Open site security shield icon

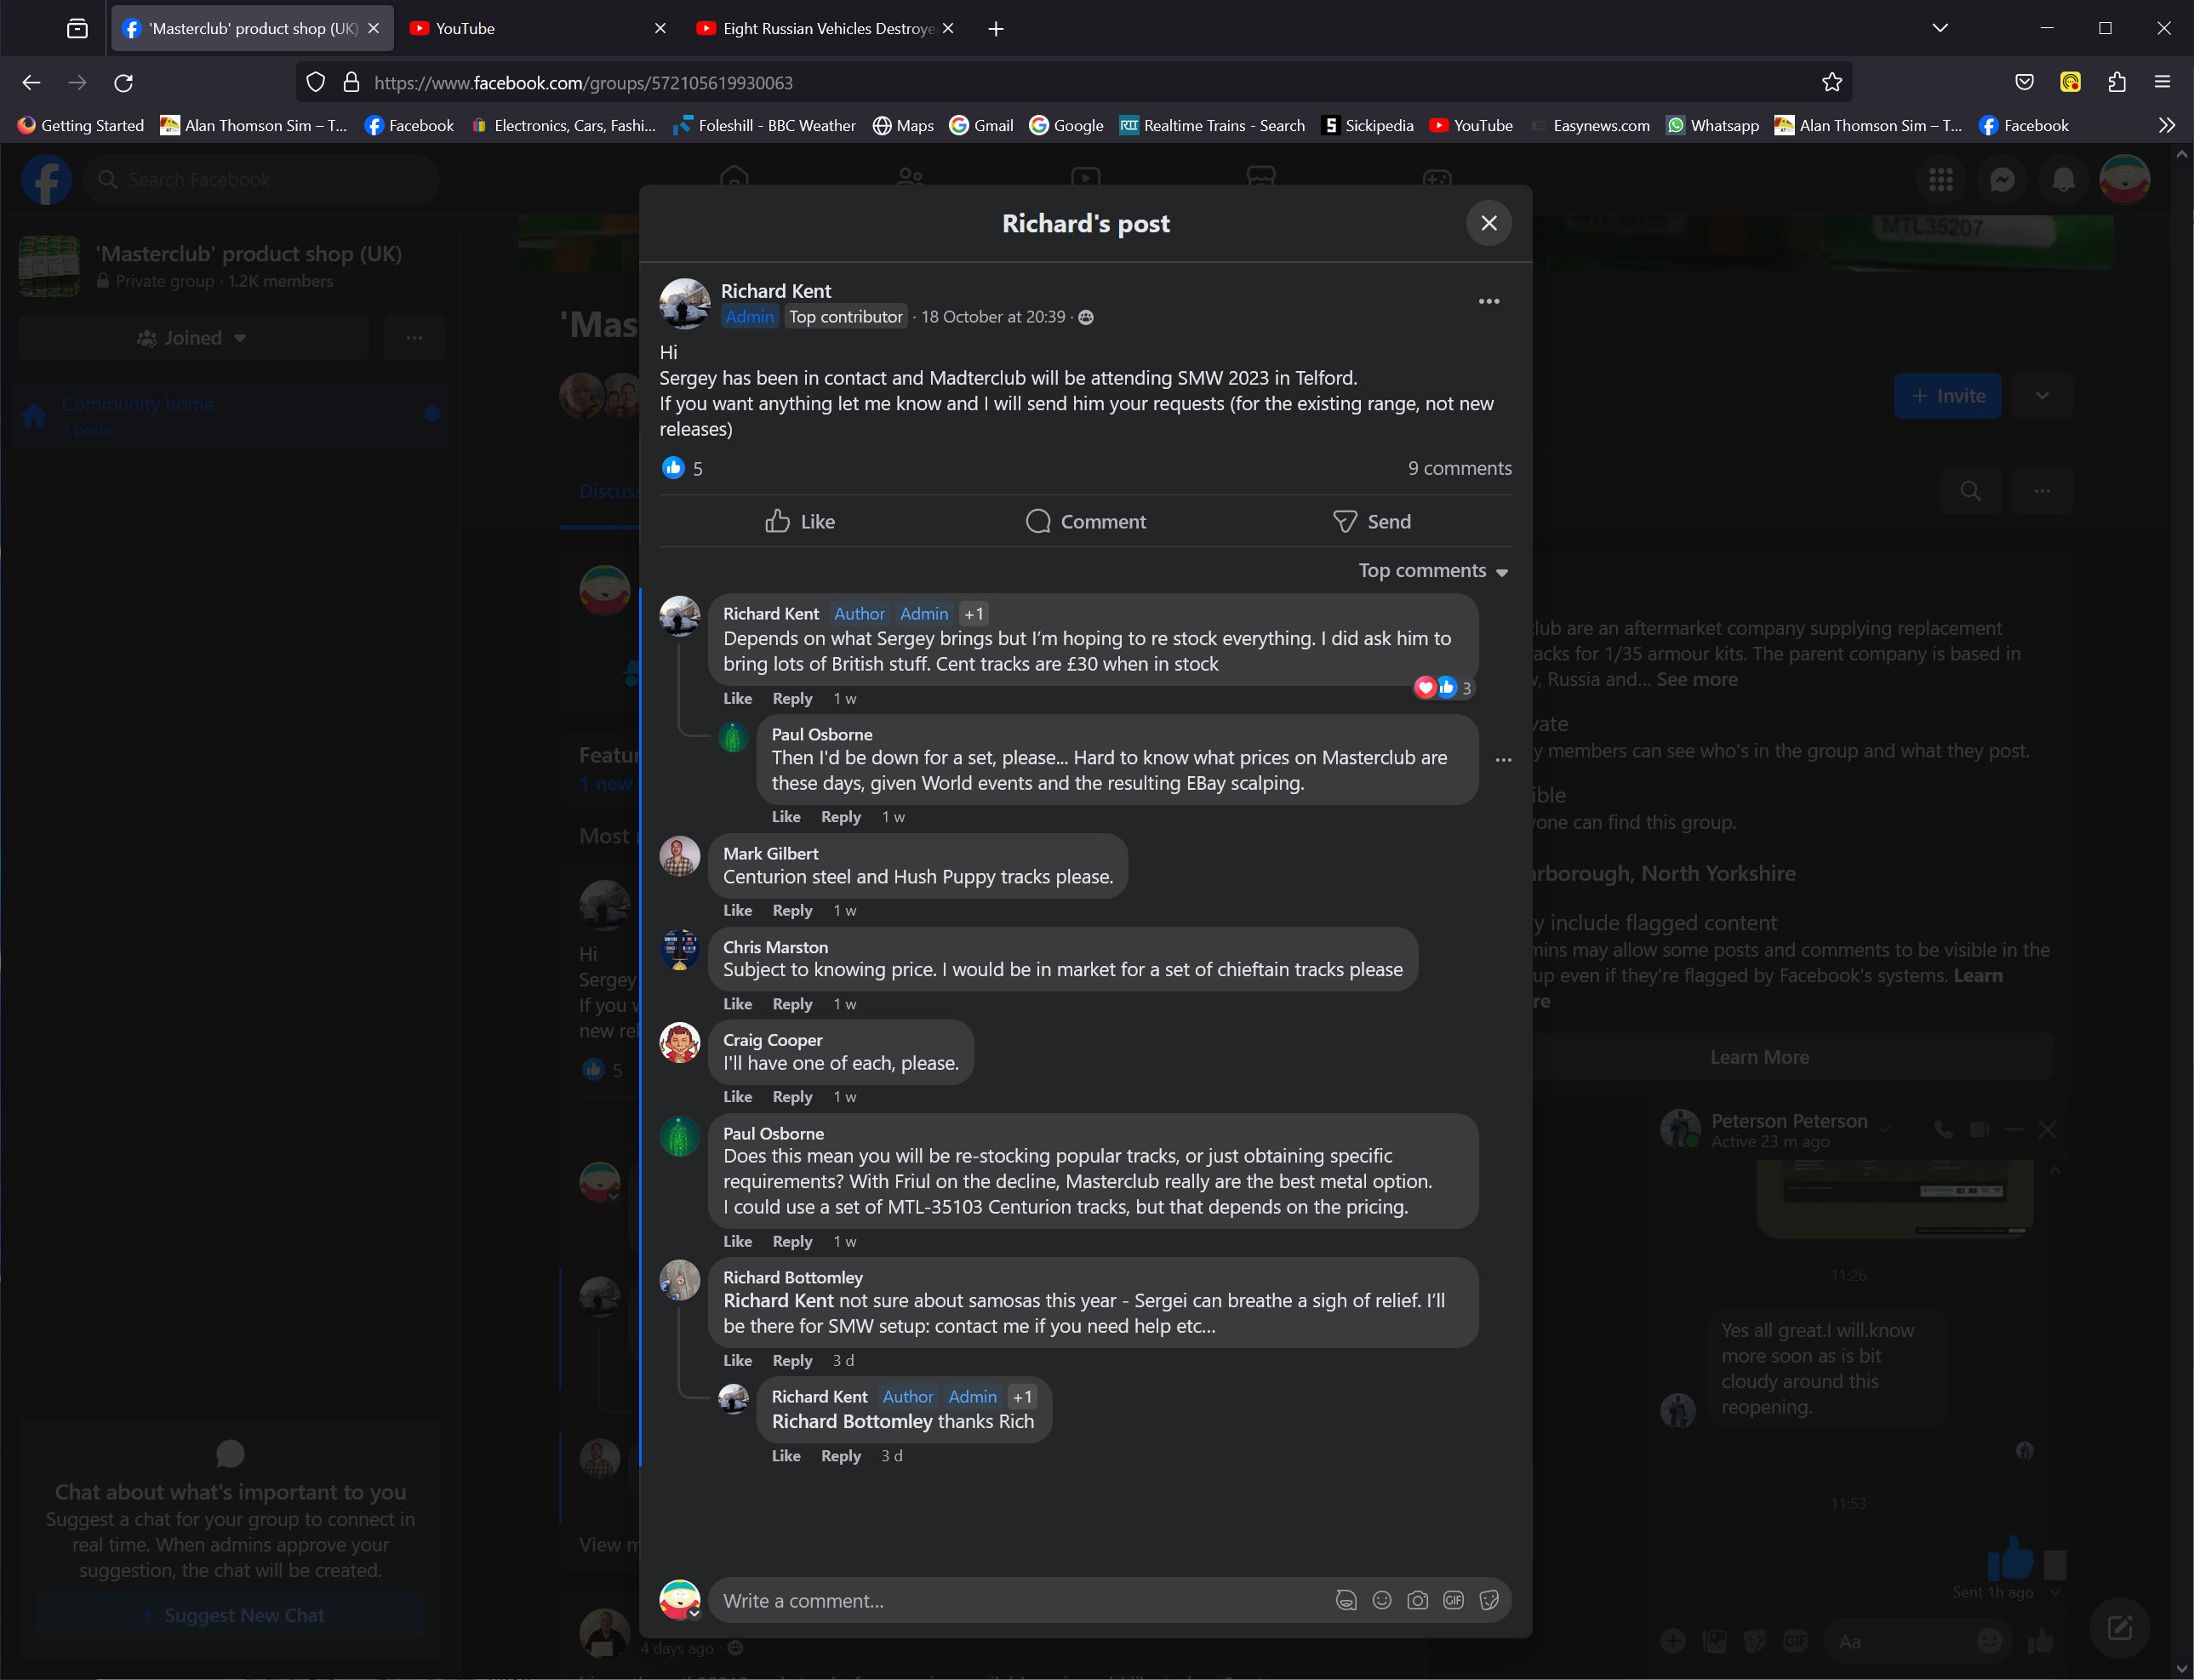315,82
